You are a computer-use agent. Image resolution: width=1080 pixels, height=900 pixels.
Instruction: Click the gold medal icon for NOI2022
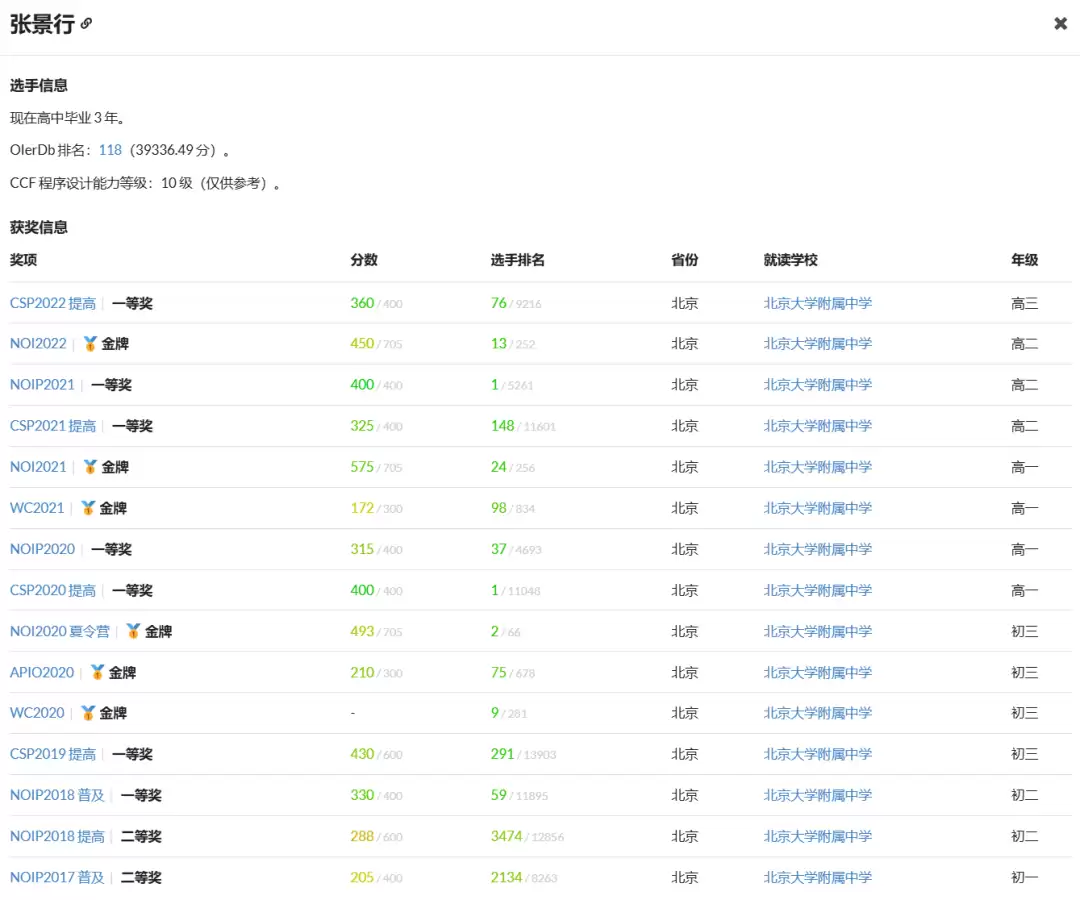90,344
